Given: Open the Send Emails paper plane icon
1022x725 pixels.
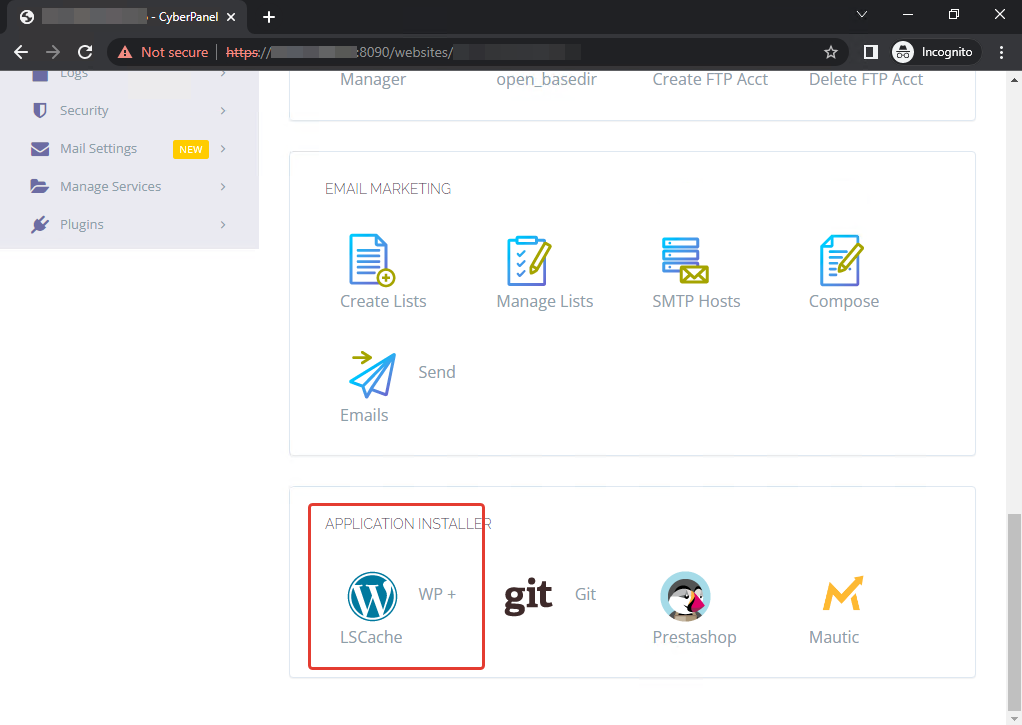Looking at the screenshot, I should coord(372,375).
